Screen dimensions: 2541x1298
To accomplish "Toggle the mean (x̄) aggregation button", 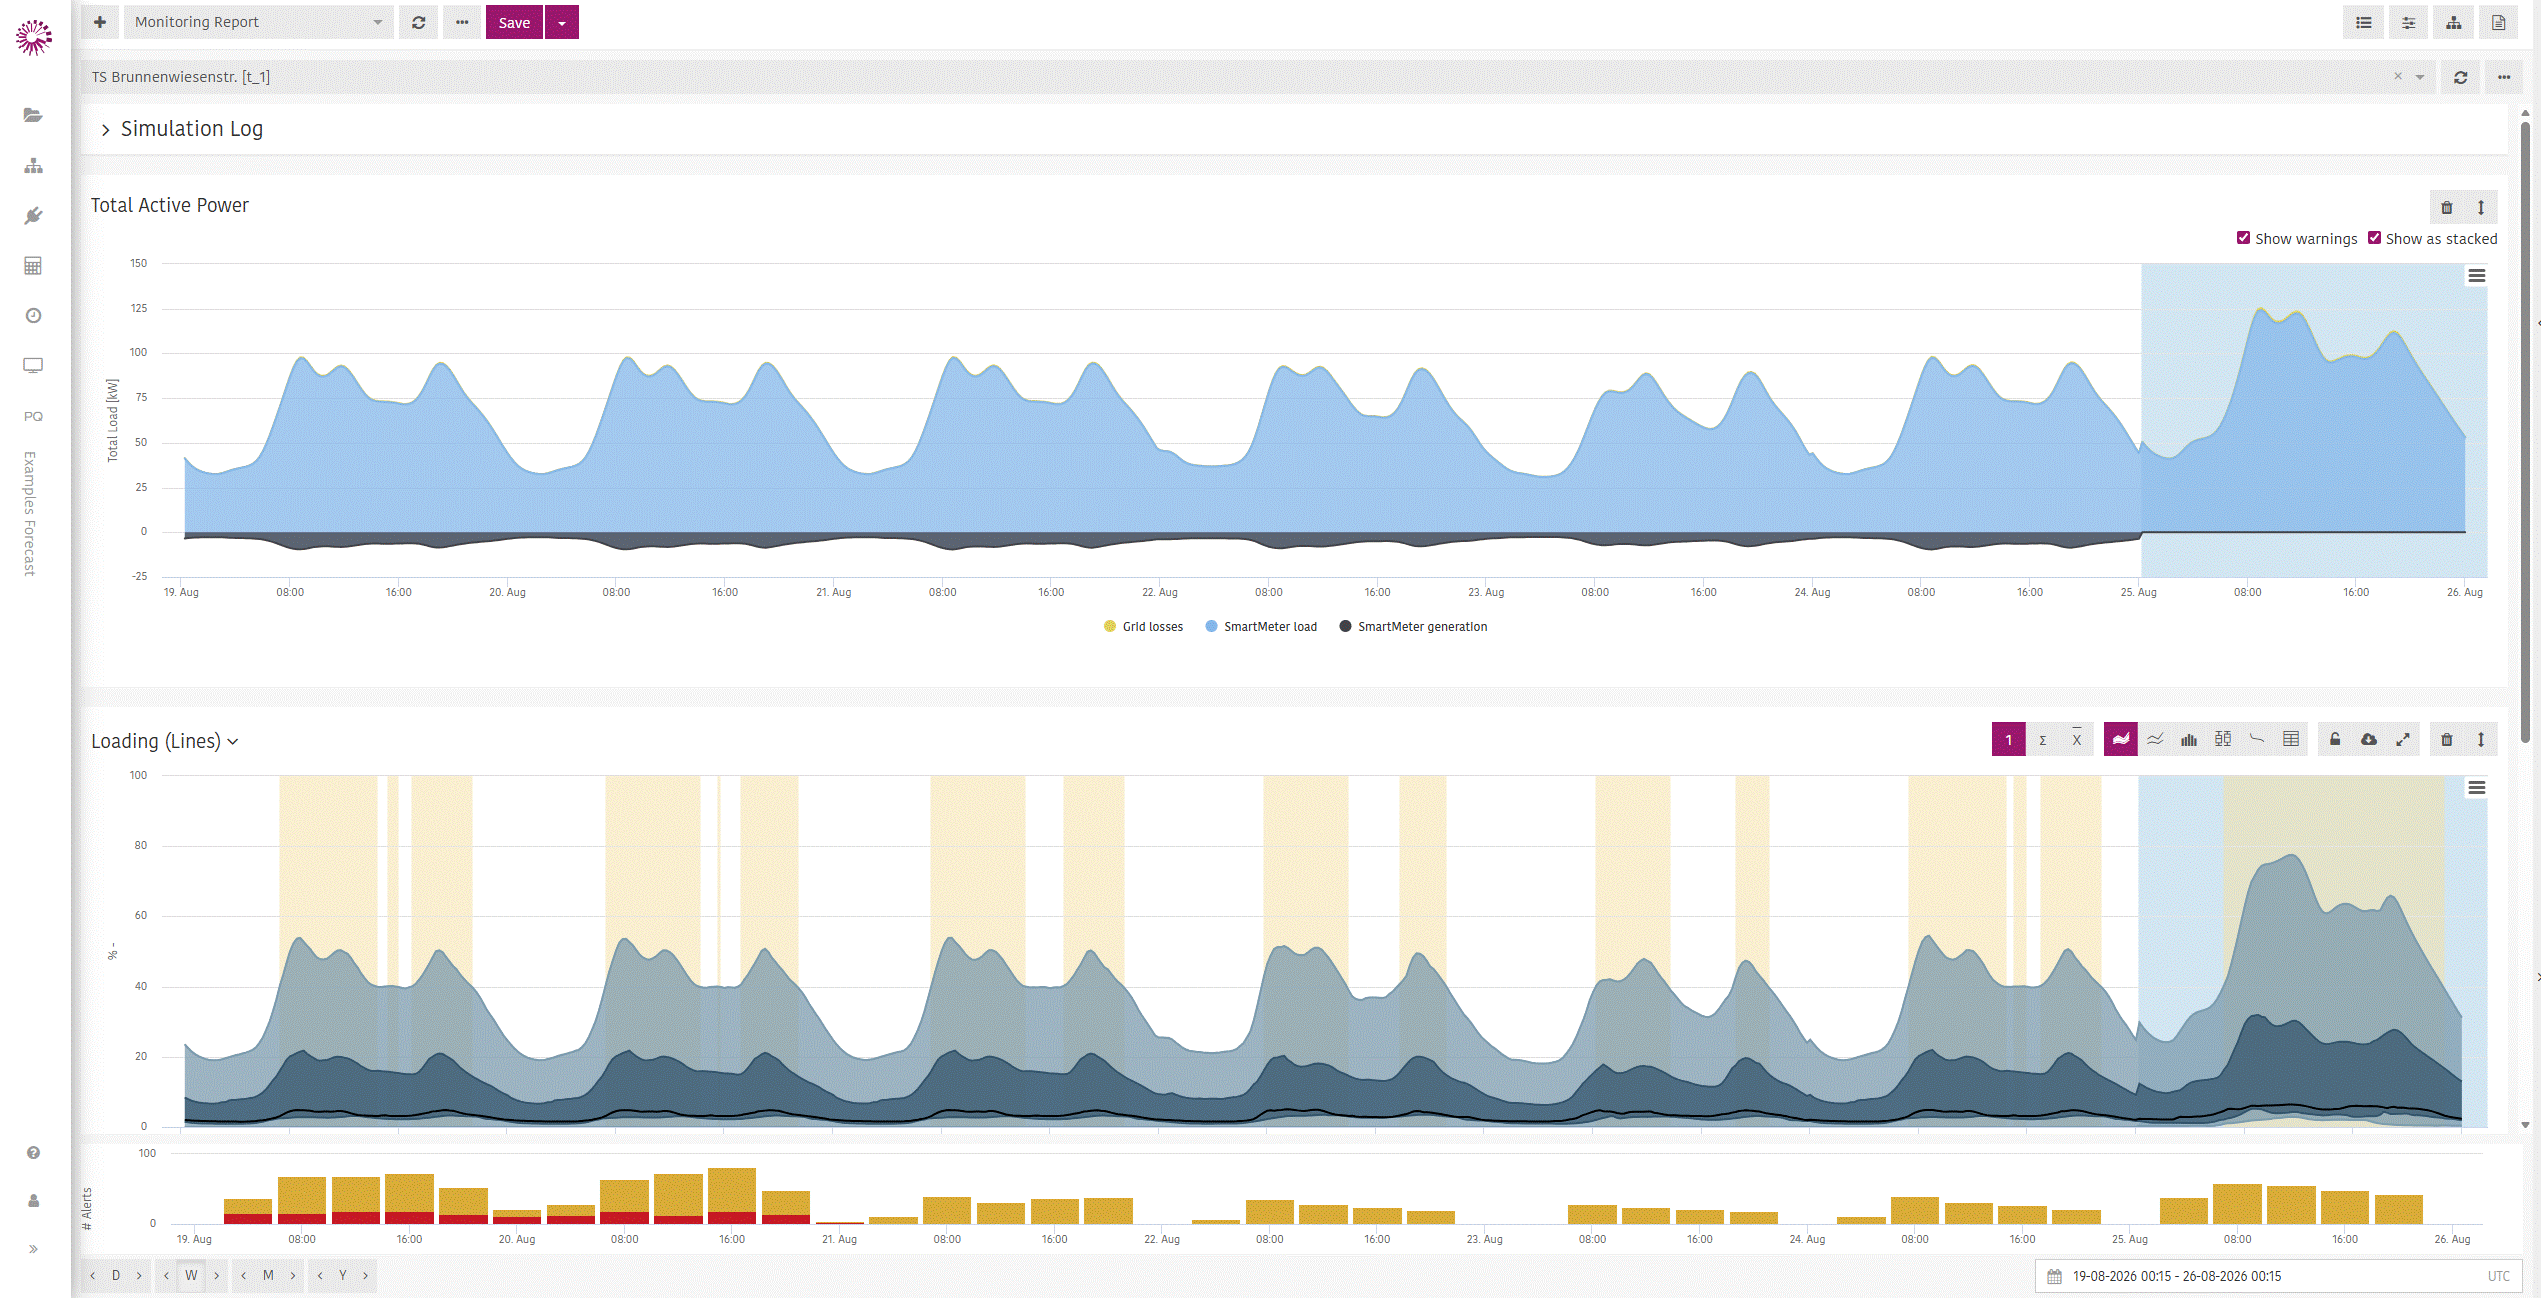I will 2077,740.
